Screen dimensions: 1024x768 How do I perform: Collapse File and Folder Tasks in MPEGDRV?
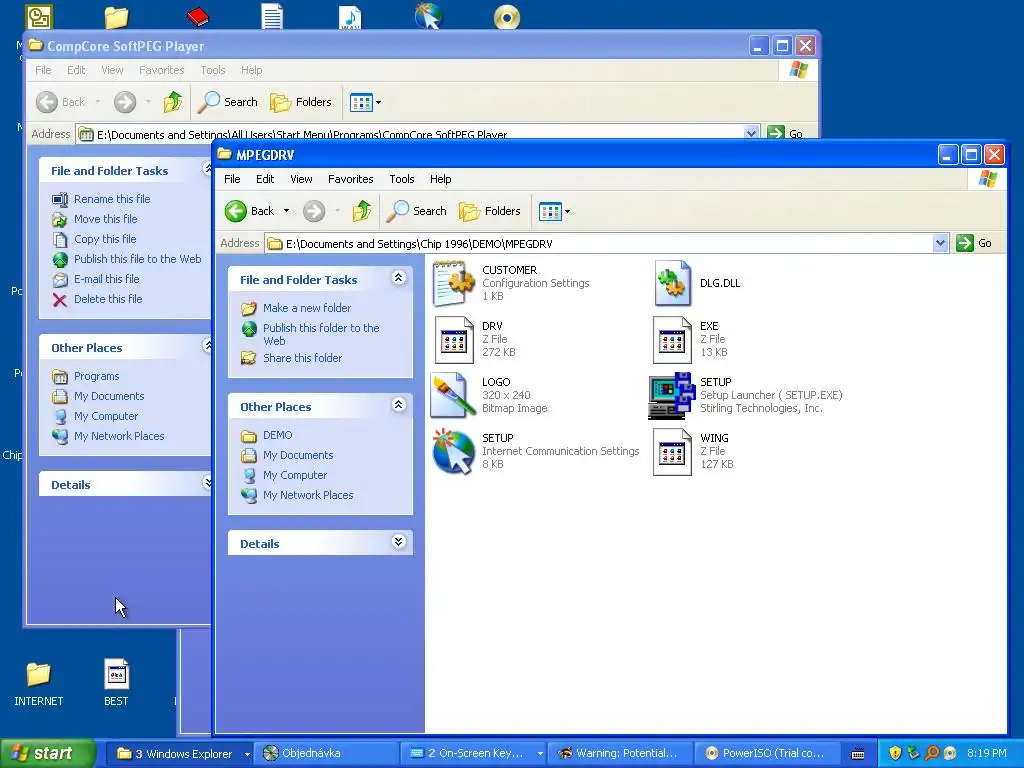pos(398,278)
